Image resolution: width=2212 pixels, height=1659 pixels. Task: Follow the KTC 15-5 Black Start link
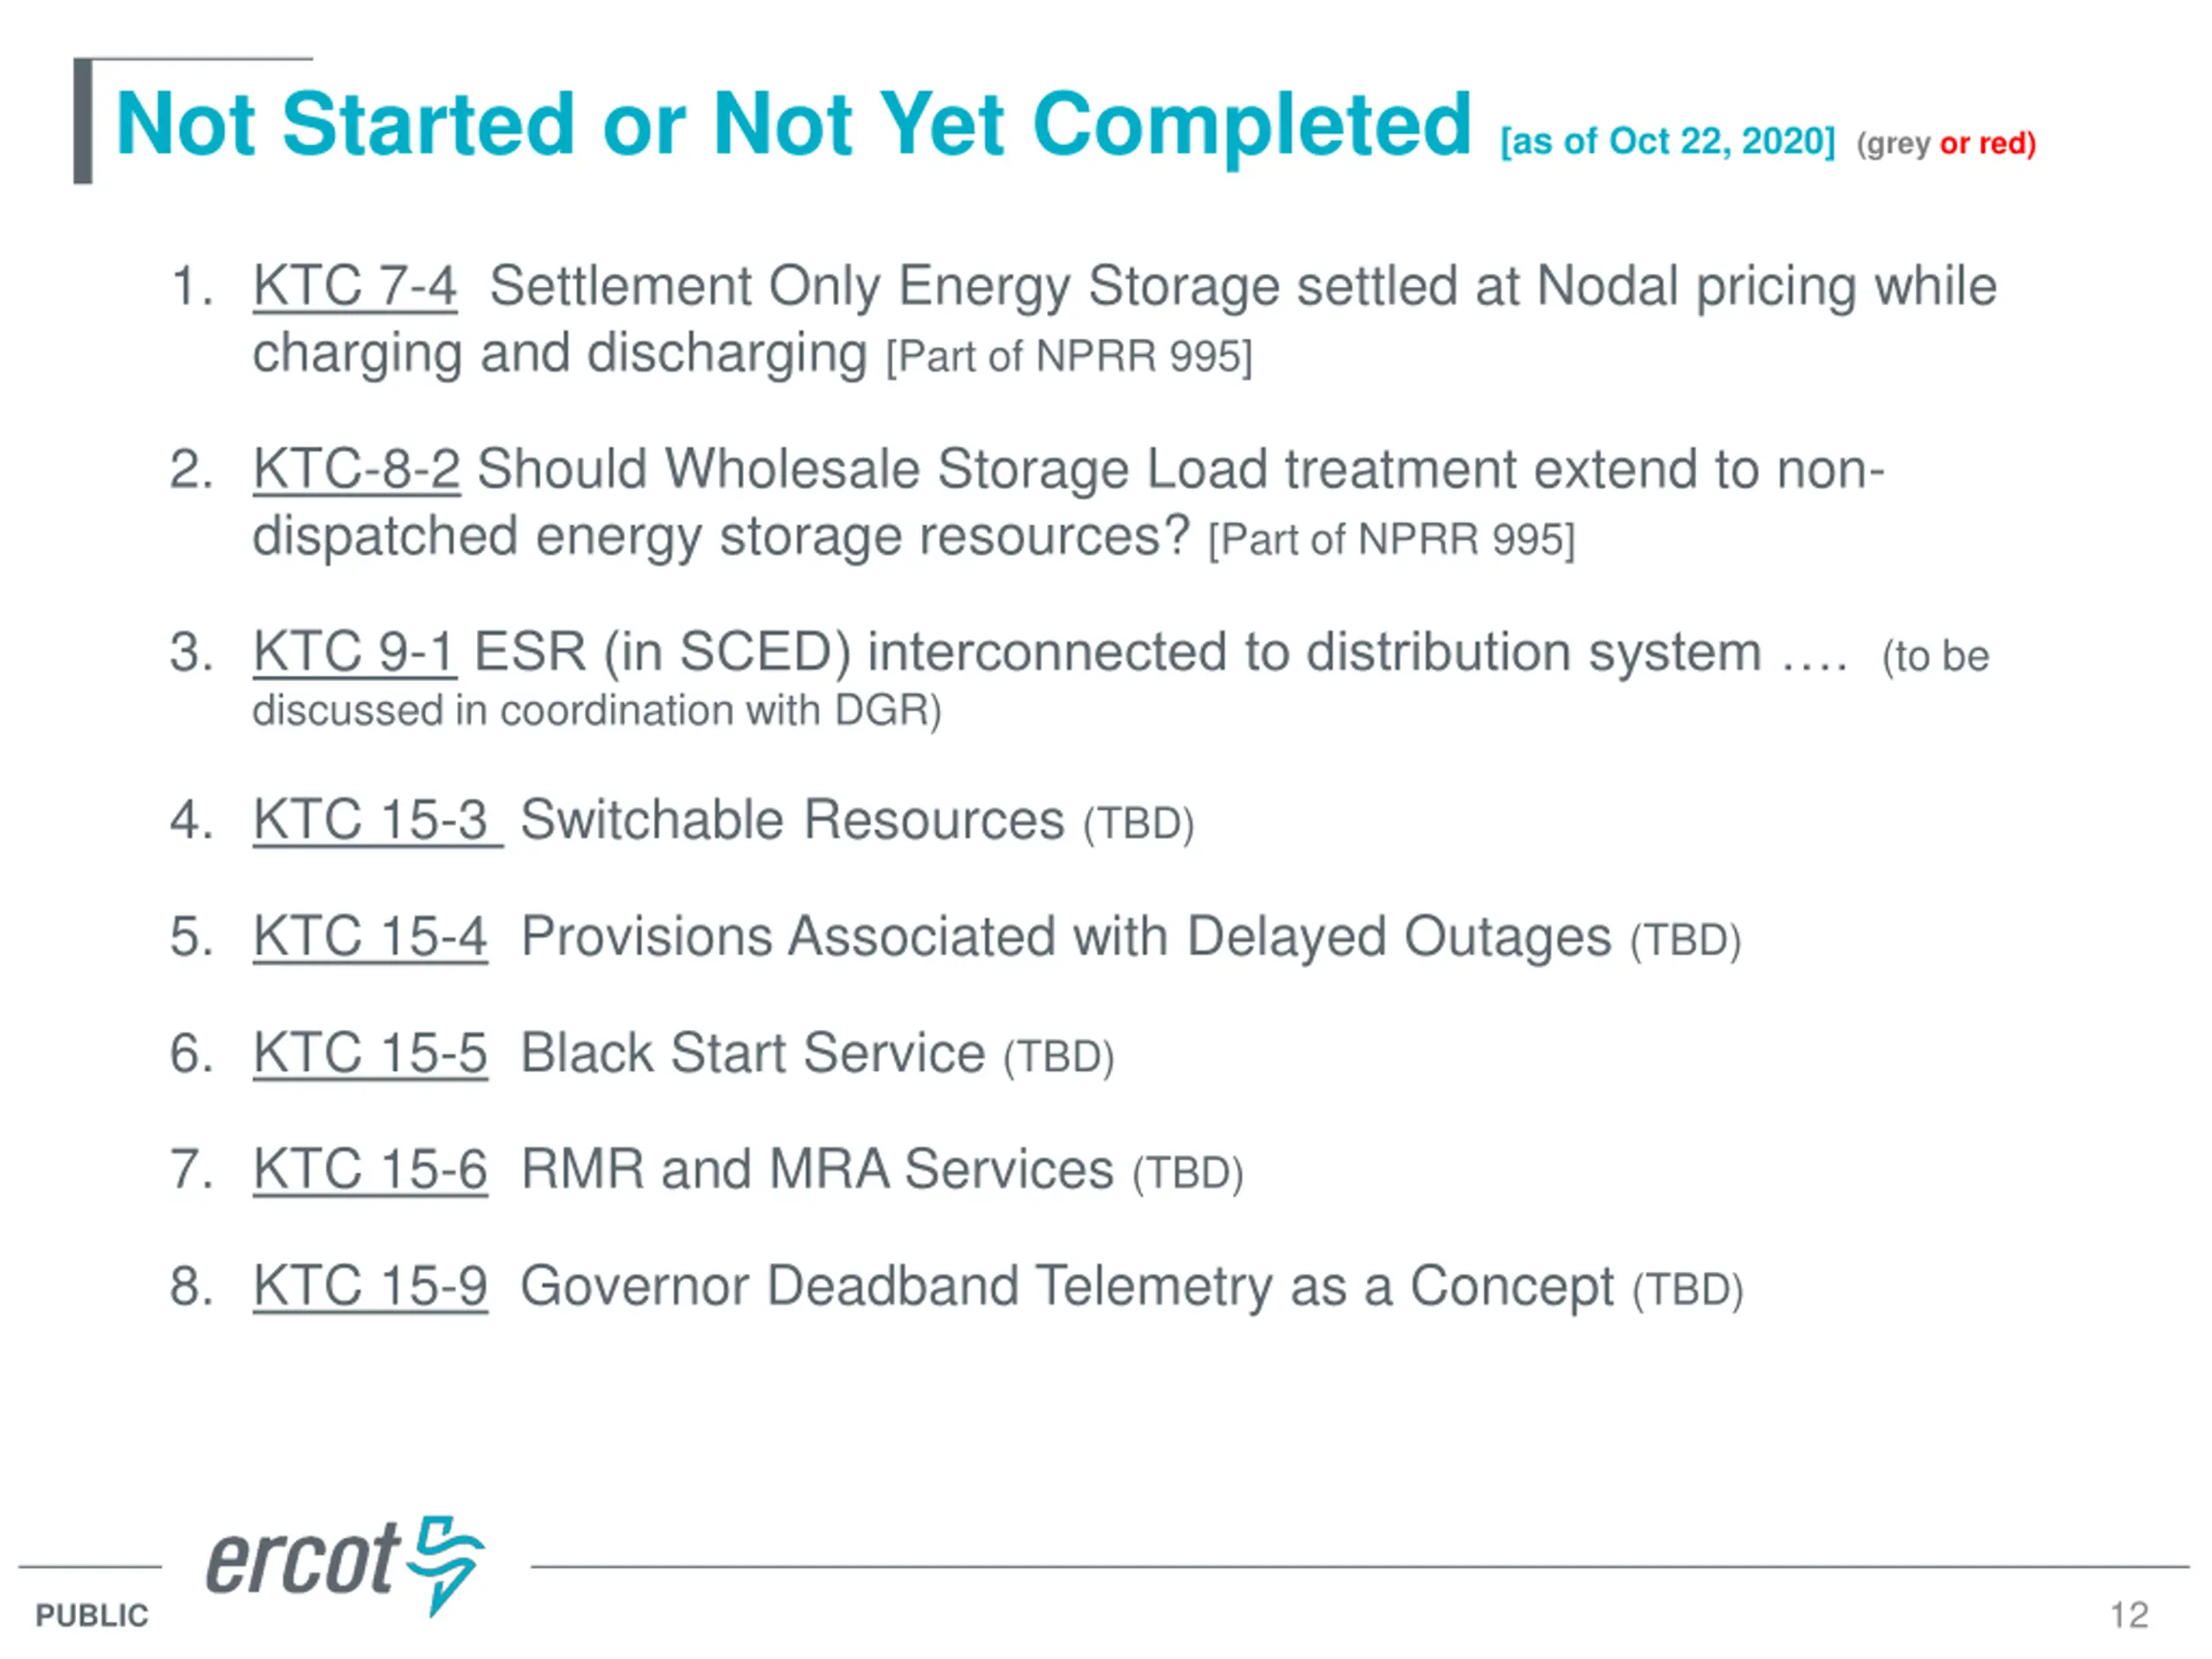coord(370,1053)
